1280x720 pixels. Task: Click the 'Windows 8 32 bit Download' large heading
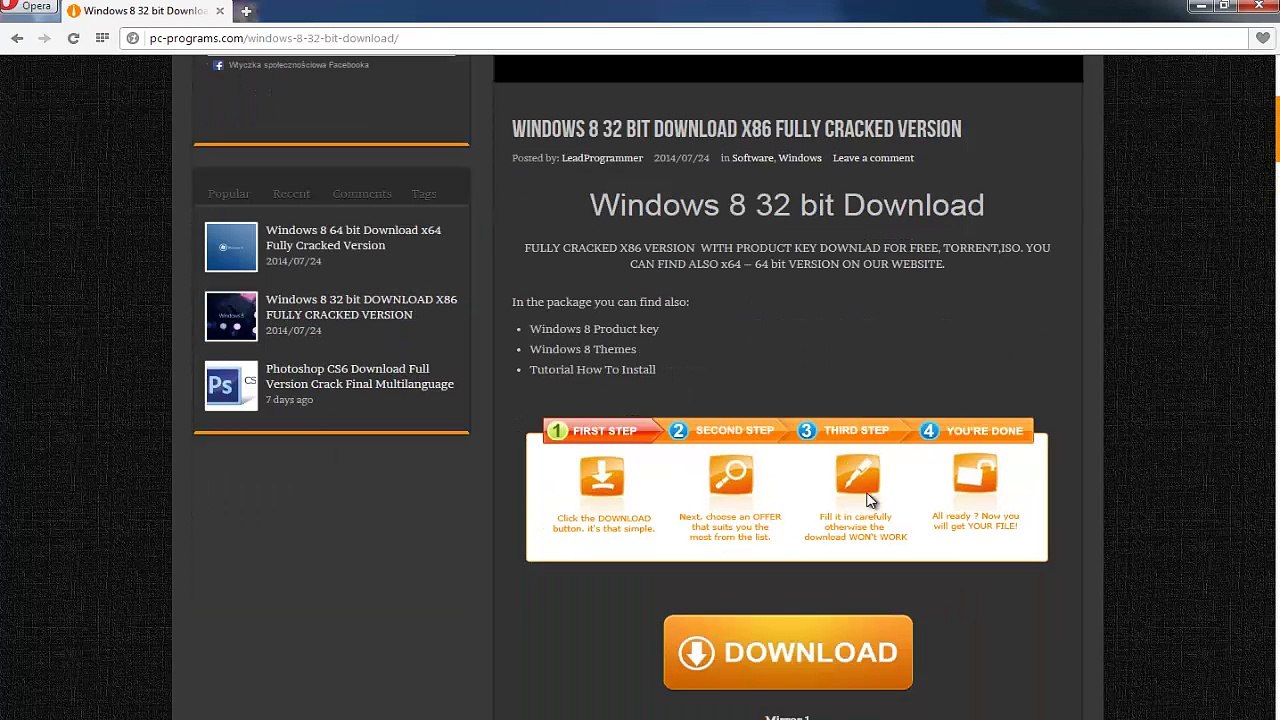pos(787,205)
